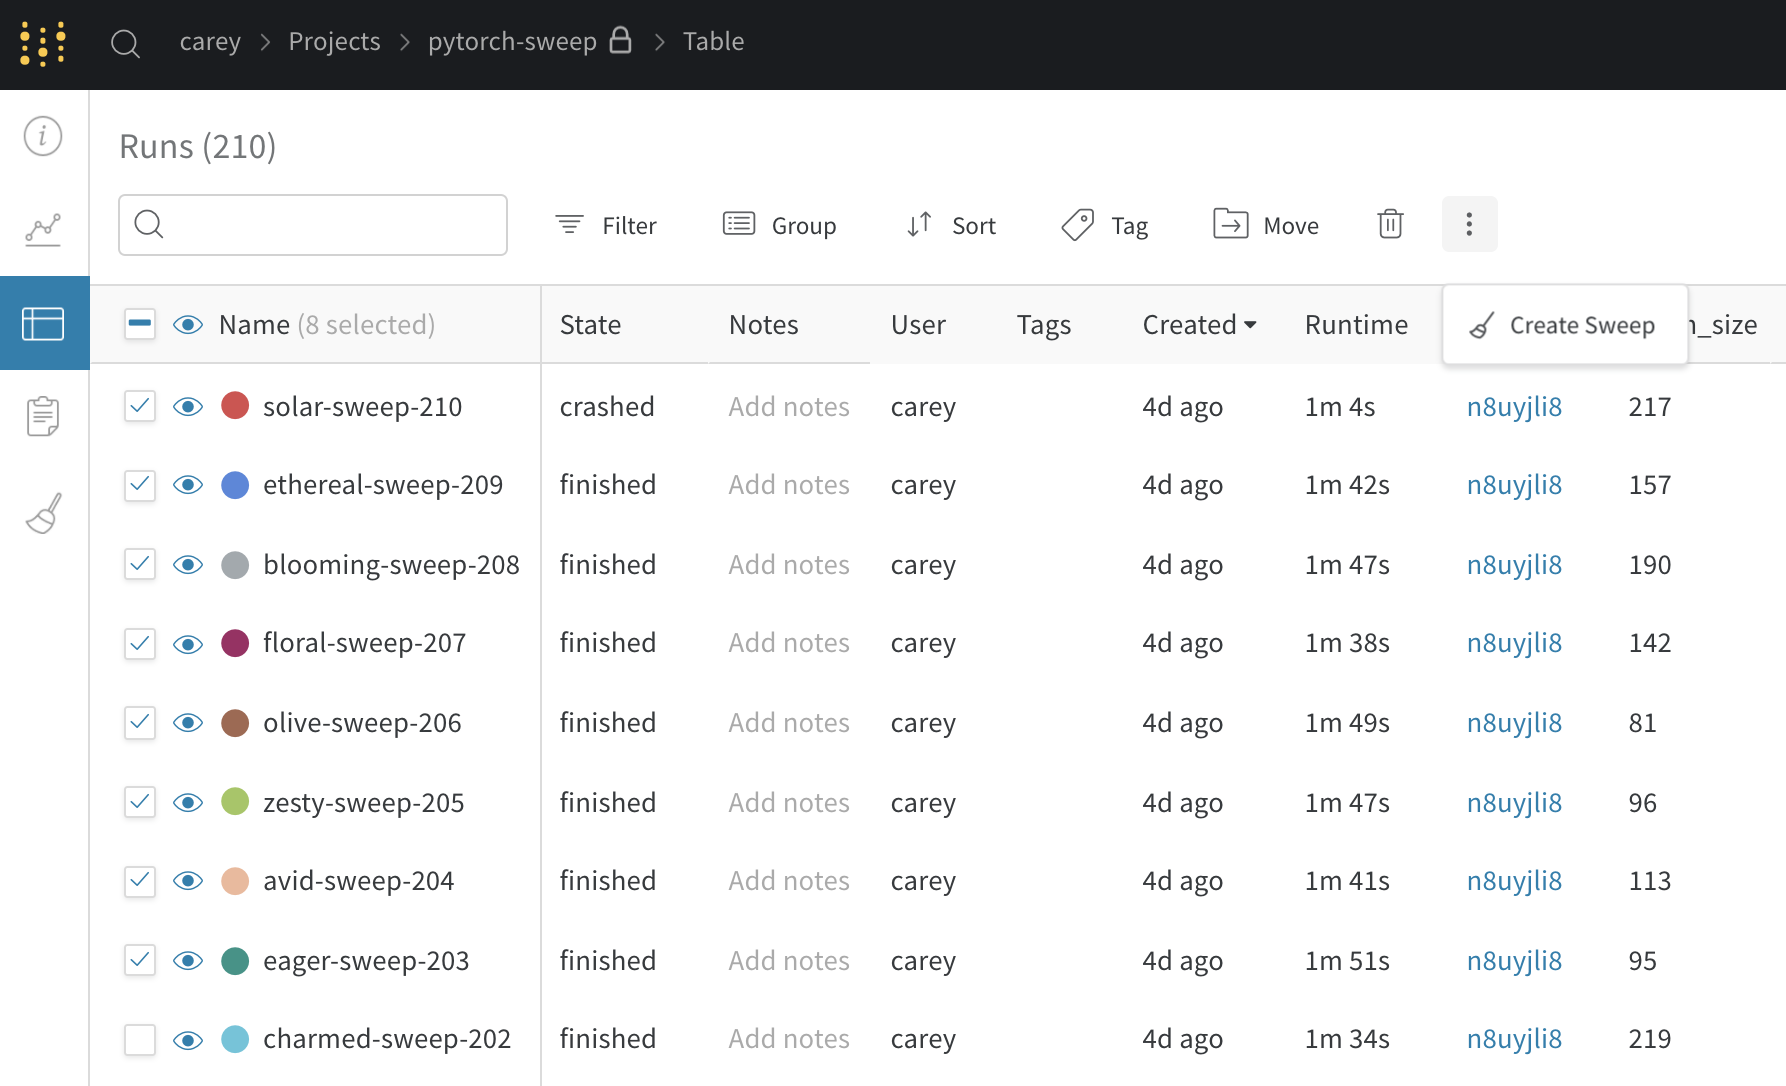
Task: Open sweep link n8uyjli8 for ethereal-sweep-209
Action: (1514, 485)
